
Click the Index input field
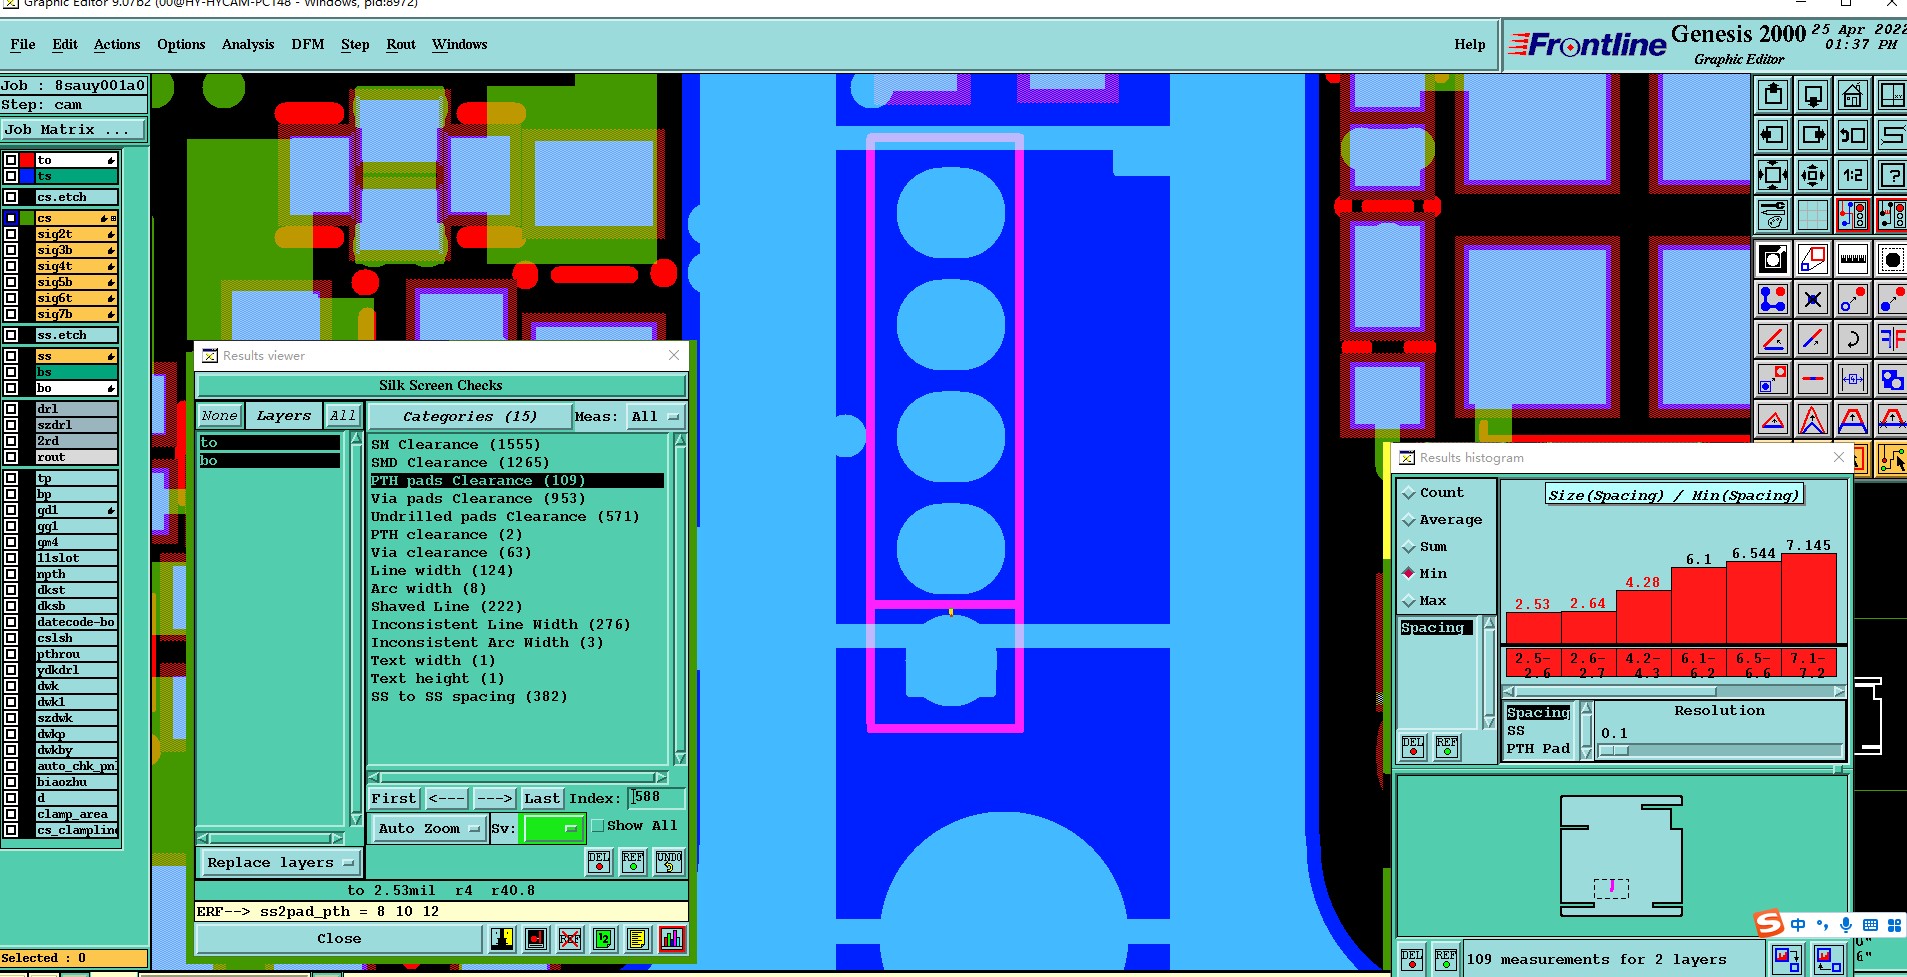click(x=657, y=798)
